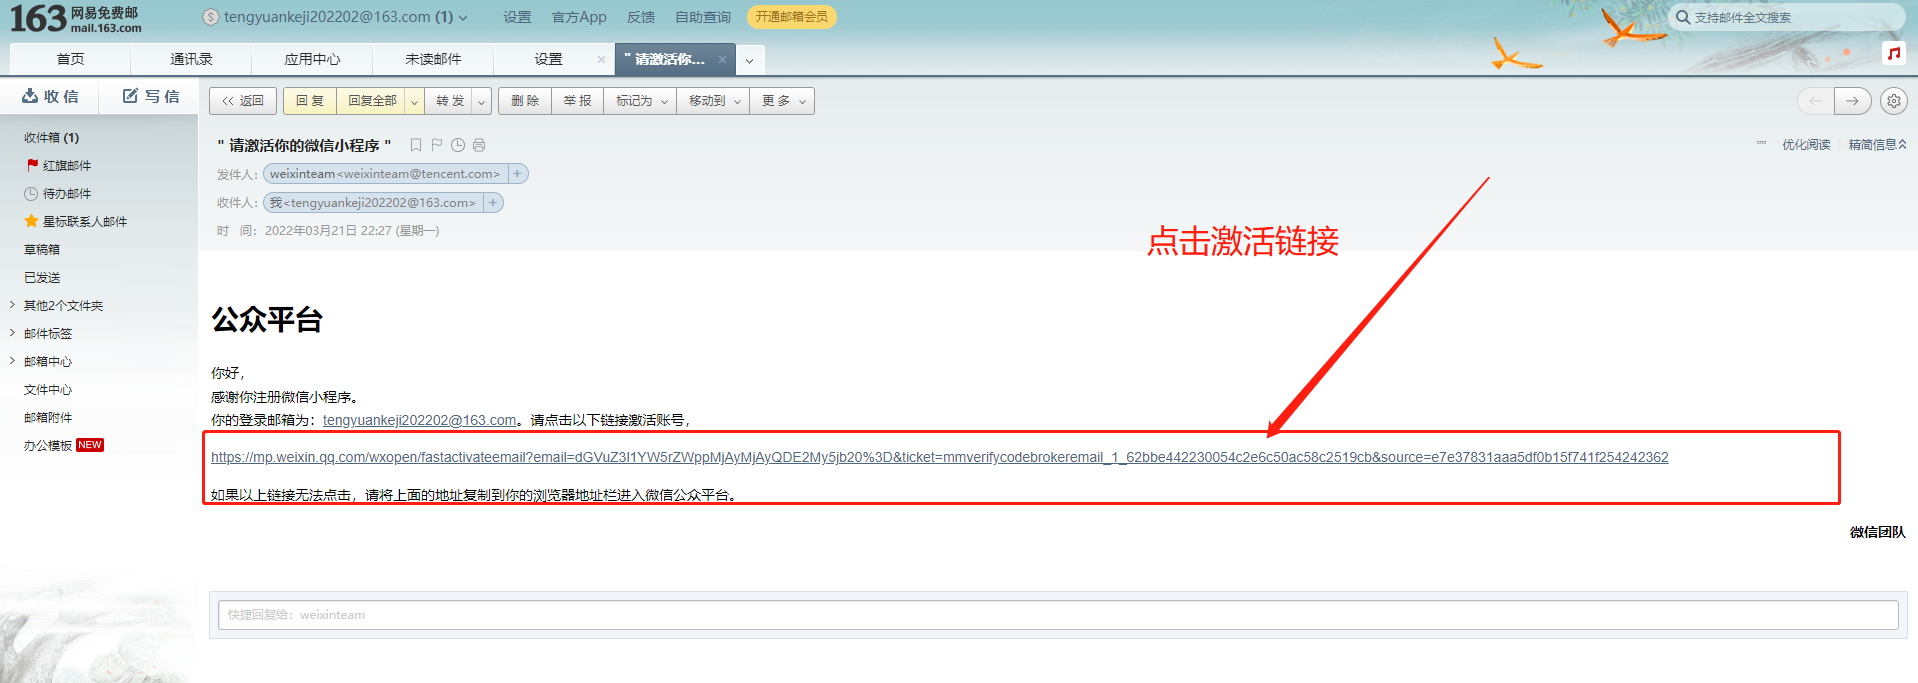Close the 设置 tab
The width and height of the screenshot is (1918, 683).
pyautogui.click(x=601, y=59)
